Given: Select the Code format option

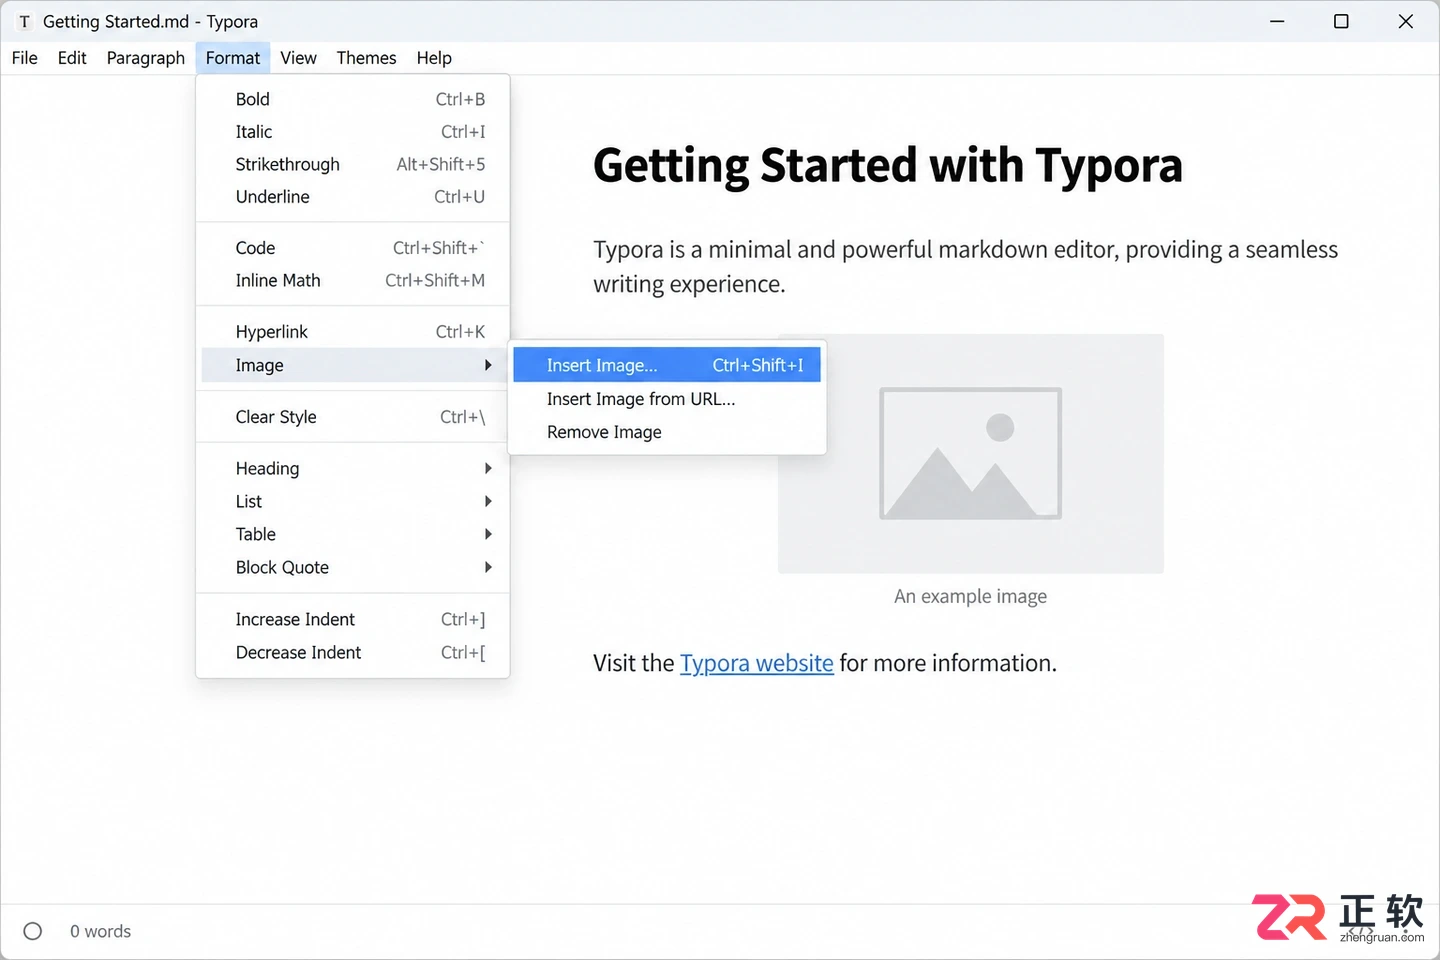Looking at the screenshot, I should 353,248.
